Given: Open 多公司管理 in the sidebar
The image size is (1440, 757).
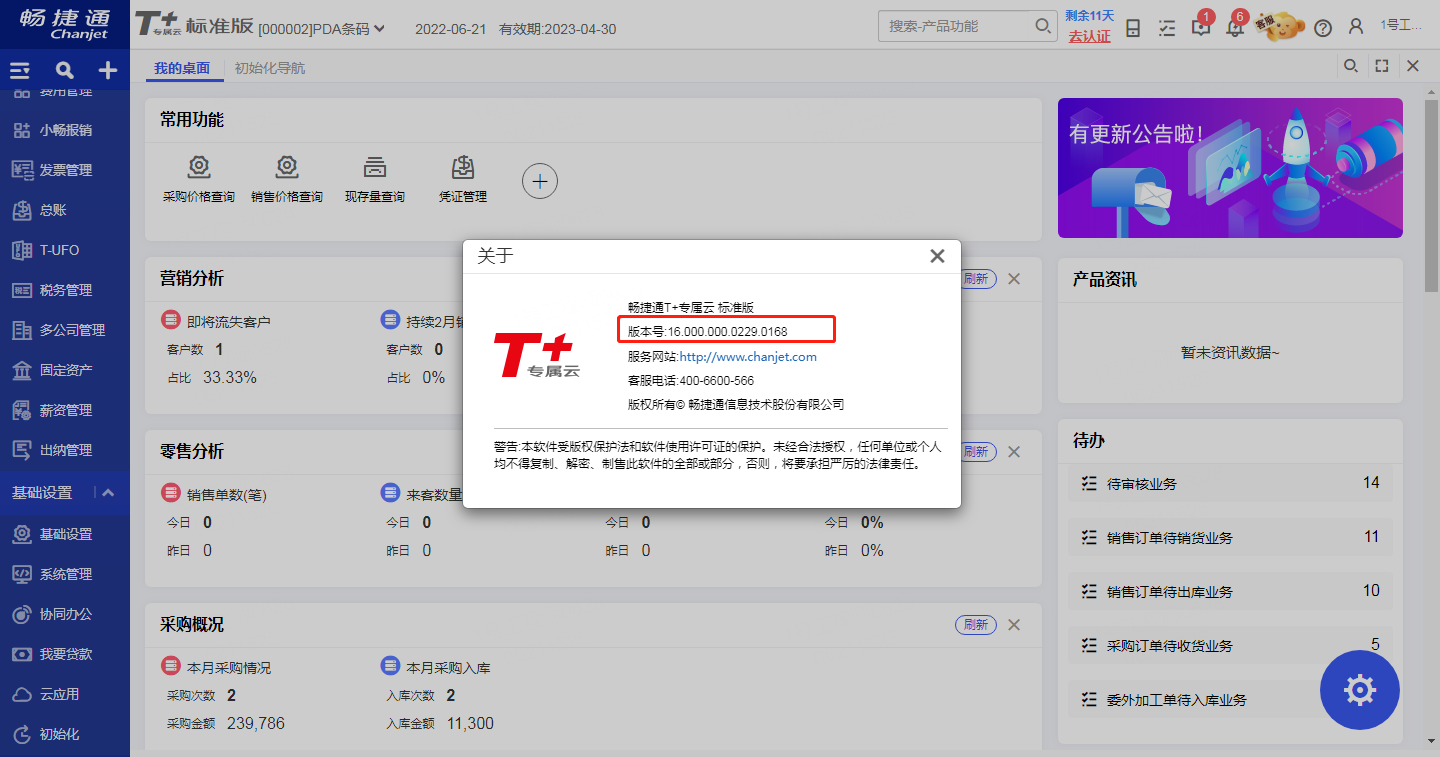Looking at the screenshot, I should pyautogui.click(x=65, y=330).
